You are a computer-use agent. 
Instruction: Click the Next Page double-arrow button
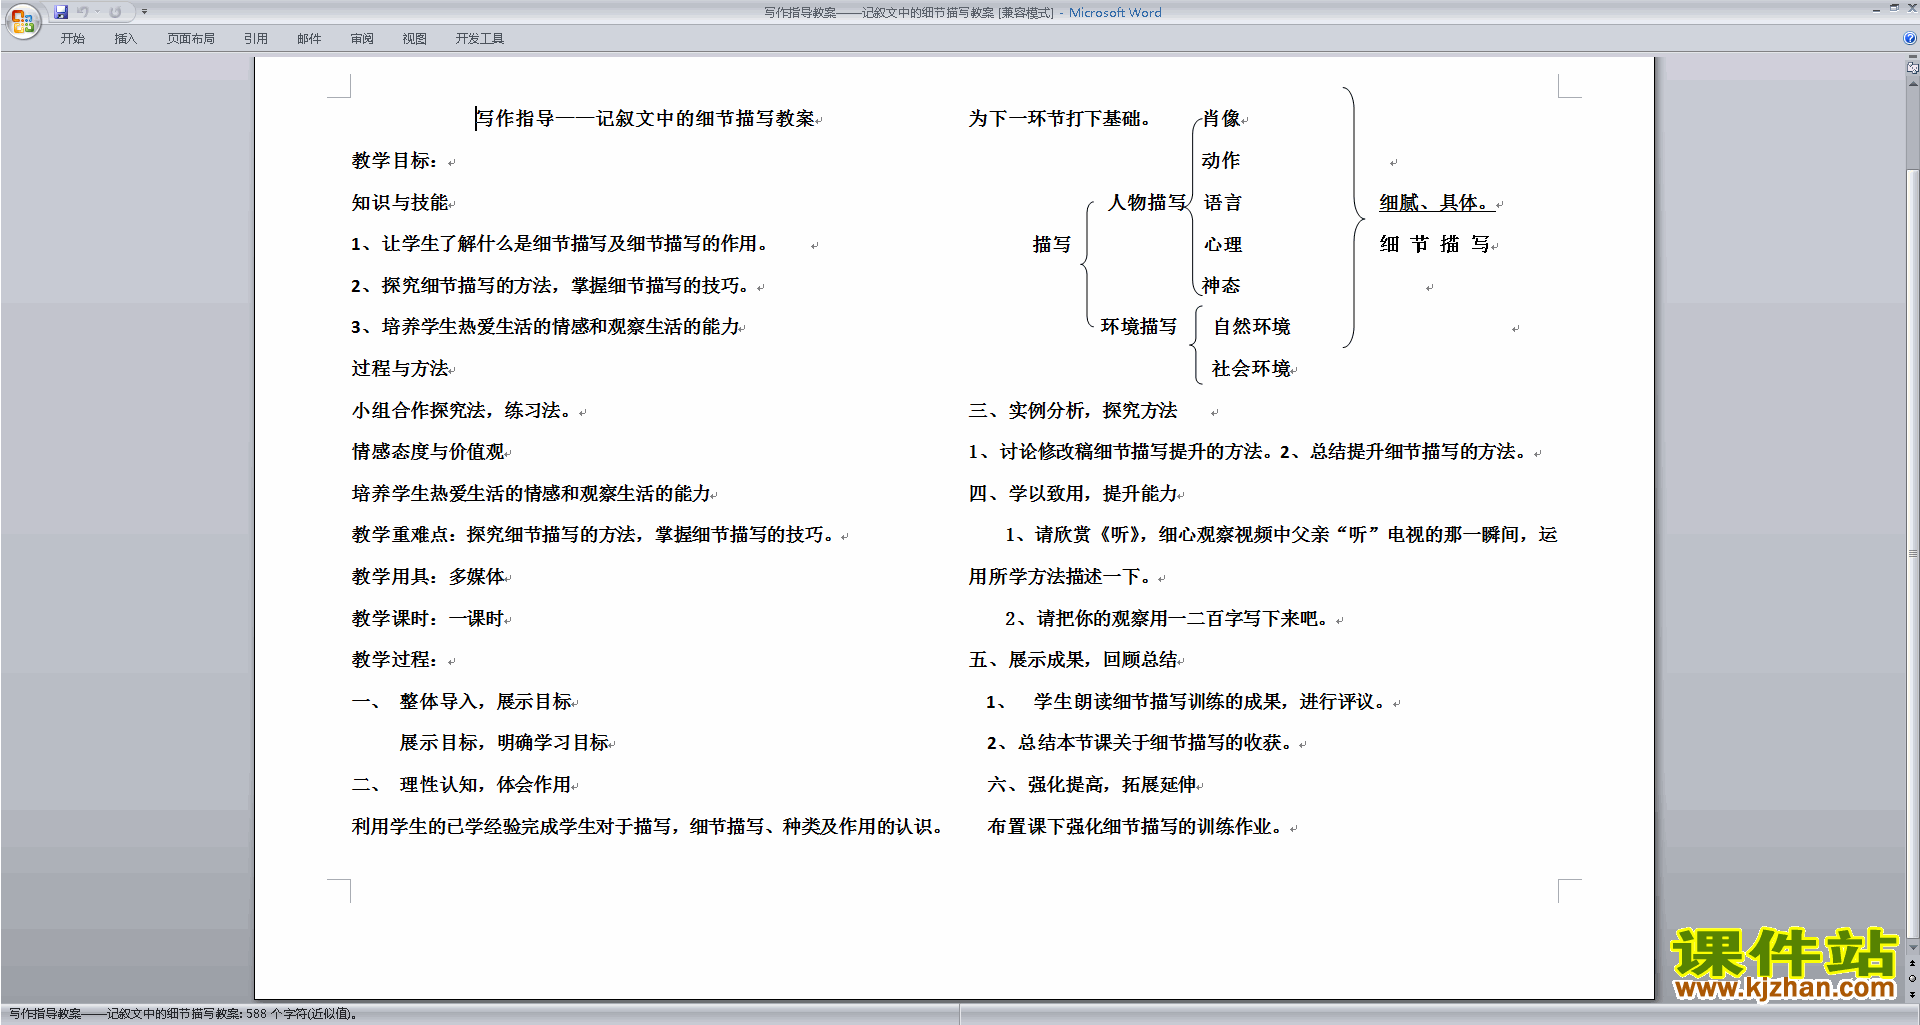tap(1913, 994)
